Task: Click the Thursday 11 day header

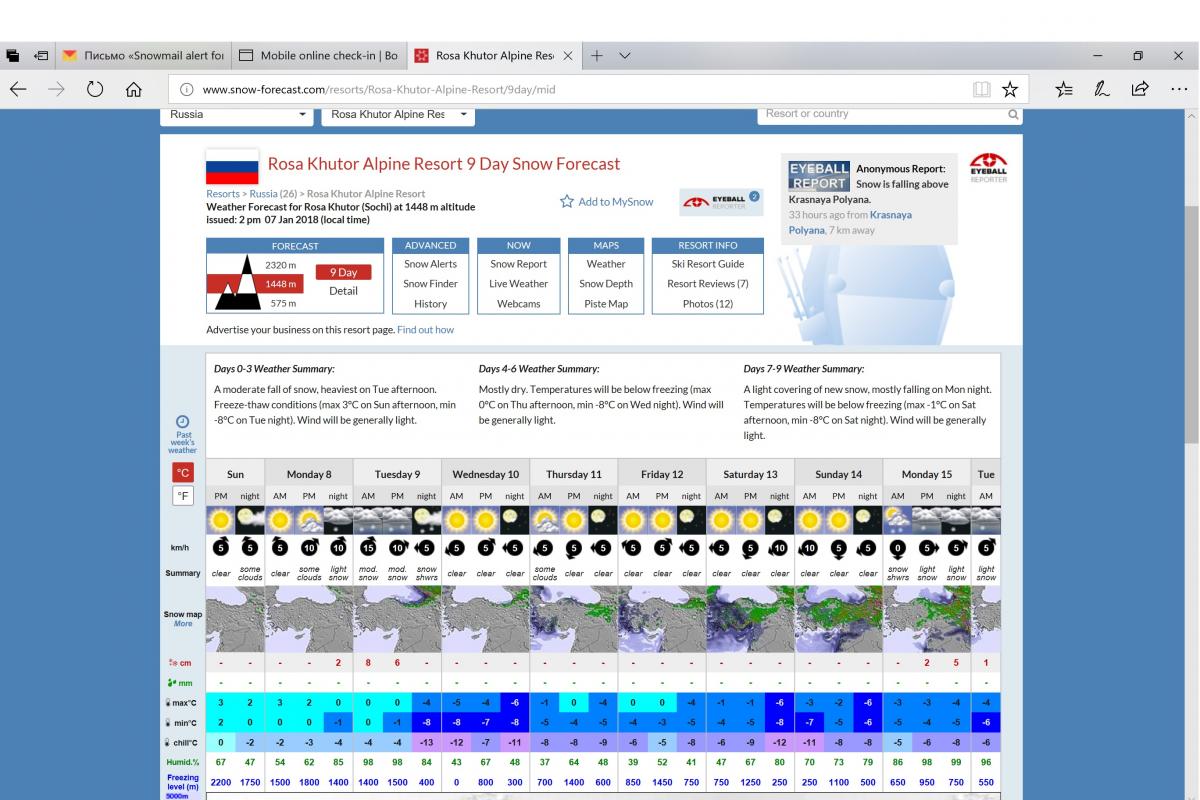Action: [574, 474]
